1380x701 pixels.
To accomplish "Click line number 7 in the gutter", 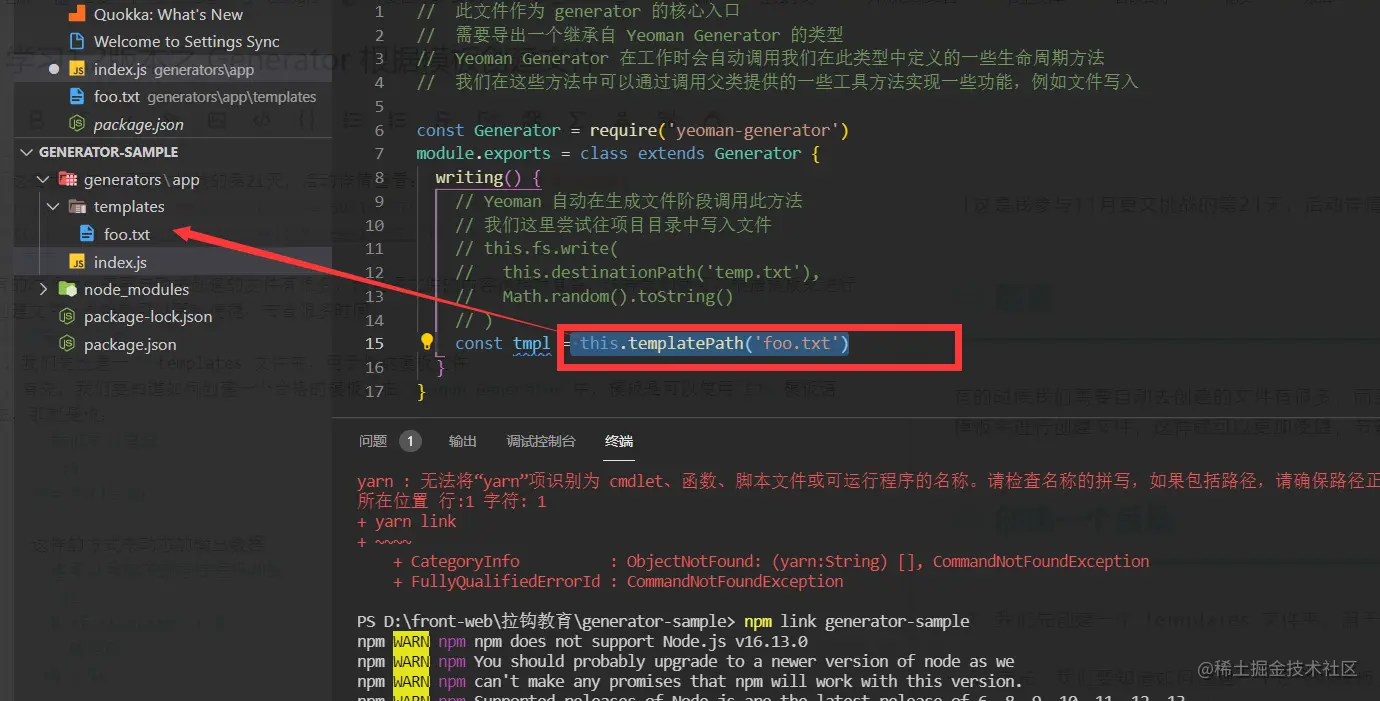I will click(378, 153).
